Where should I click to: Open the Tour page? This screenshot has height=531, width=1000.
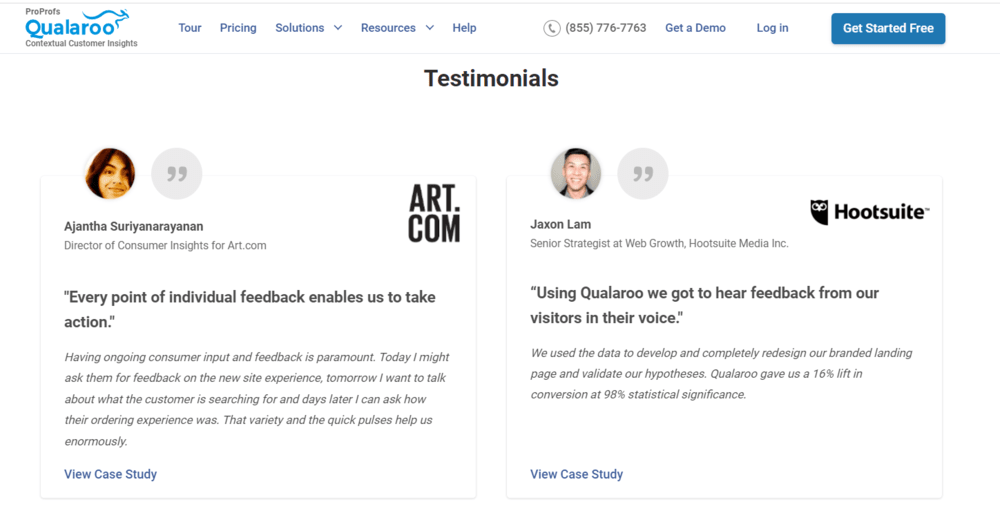[x=189, y=28]
